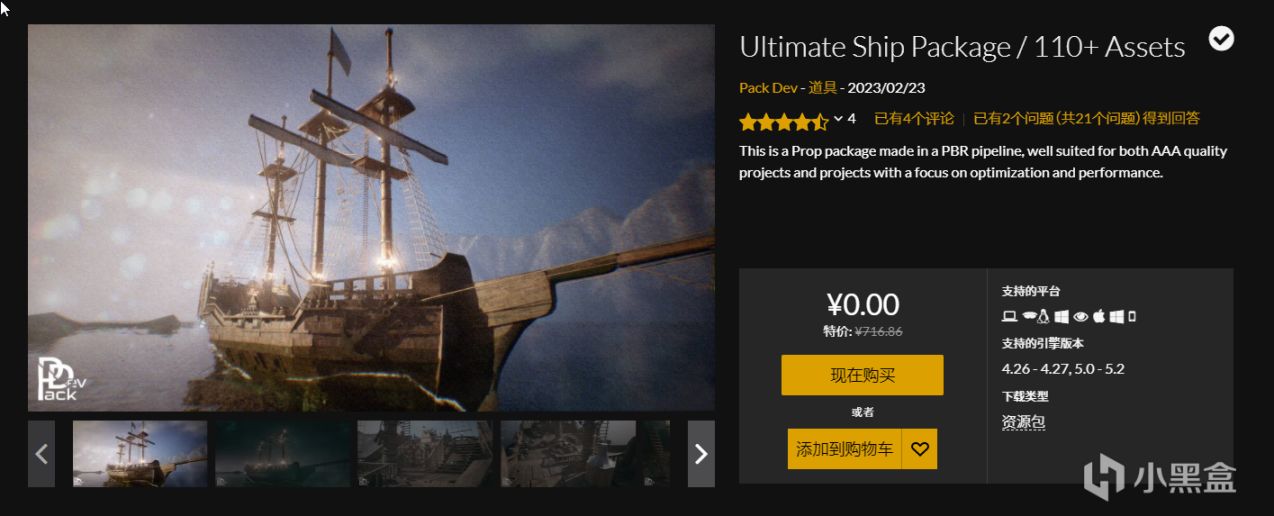This screenshot has width=1274, height=516.
Task: Open the Pack Dev seller link
Action: (768, 88)
